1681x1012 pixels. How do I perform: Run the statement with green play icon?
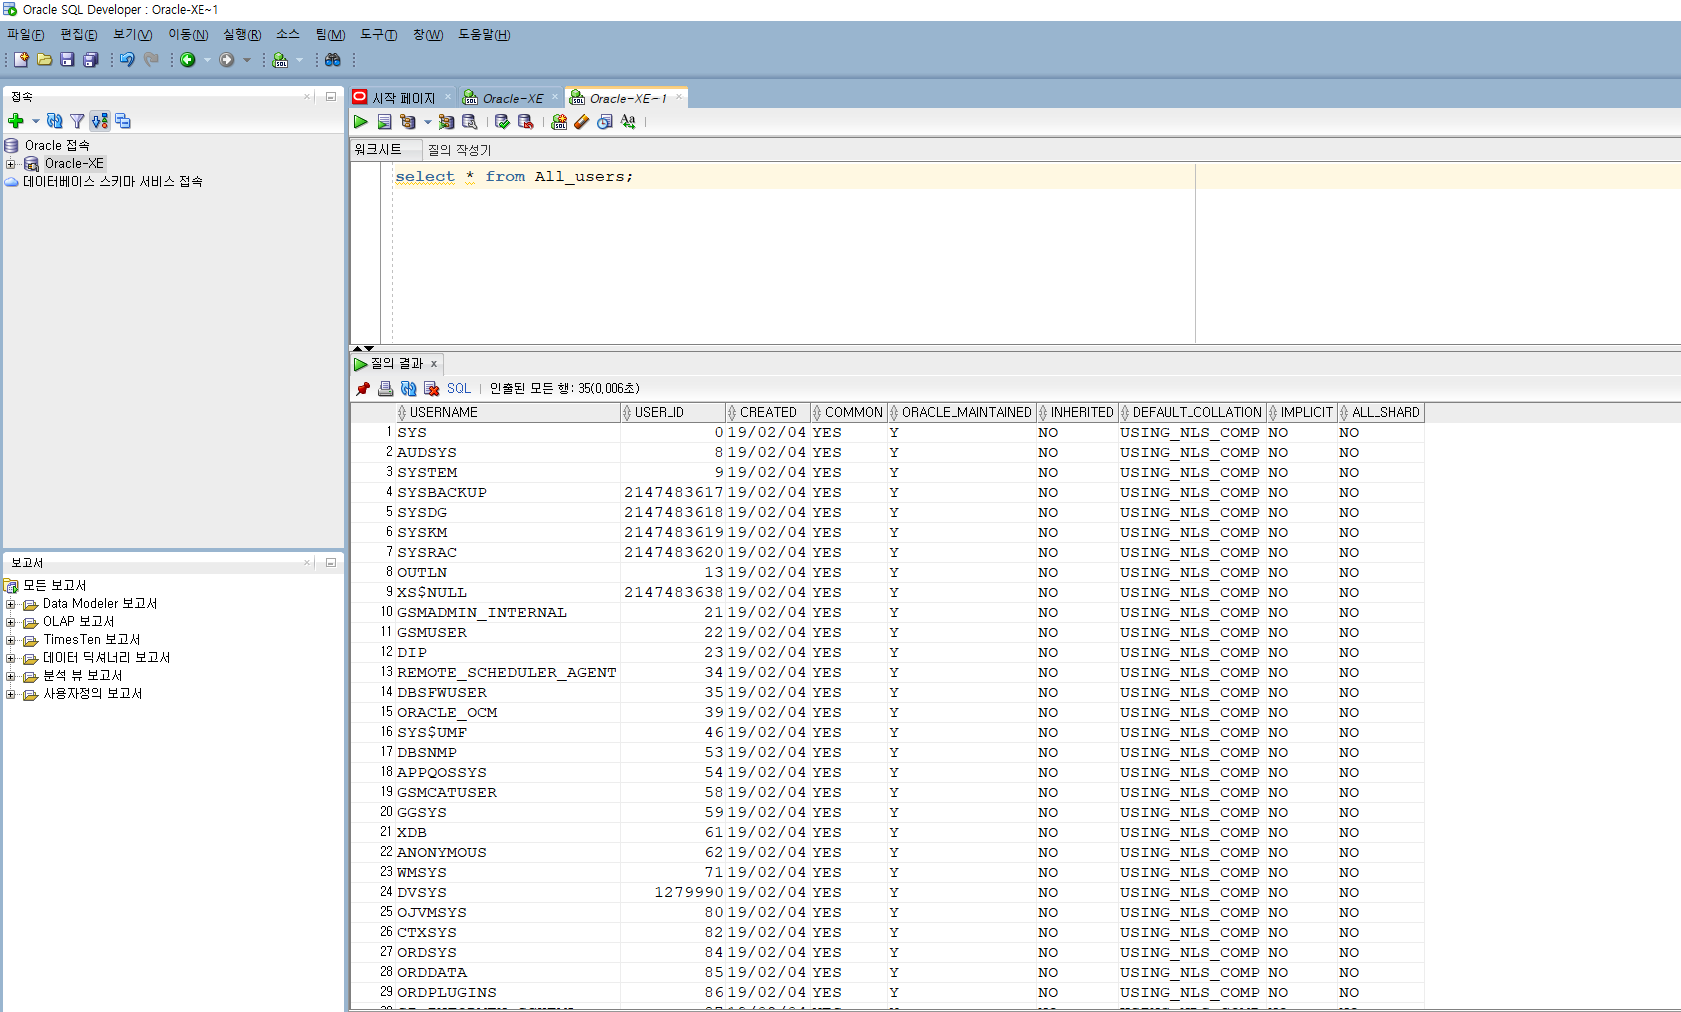[361, 122]
